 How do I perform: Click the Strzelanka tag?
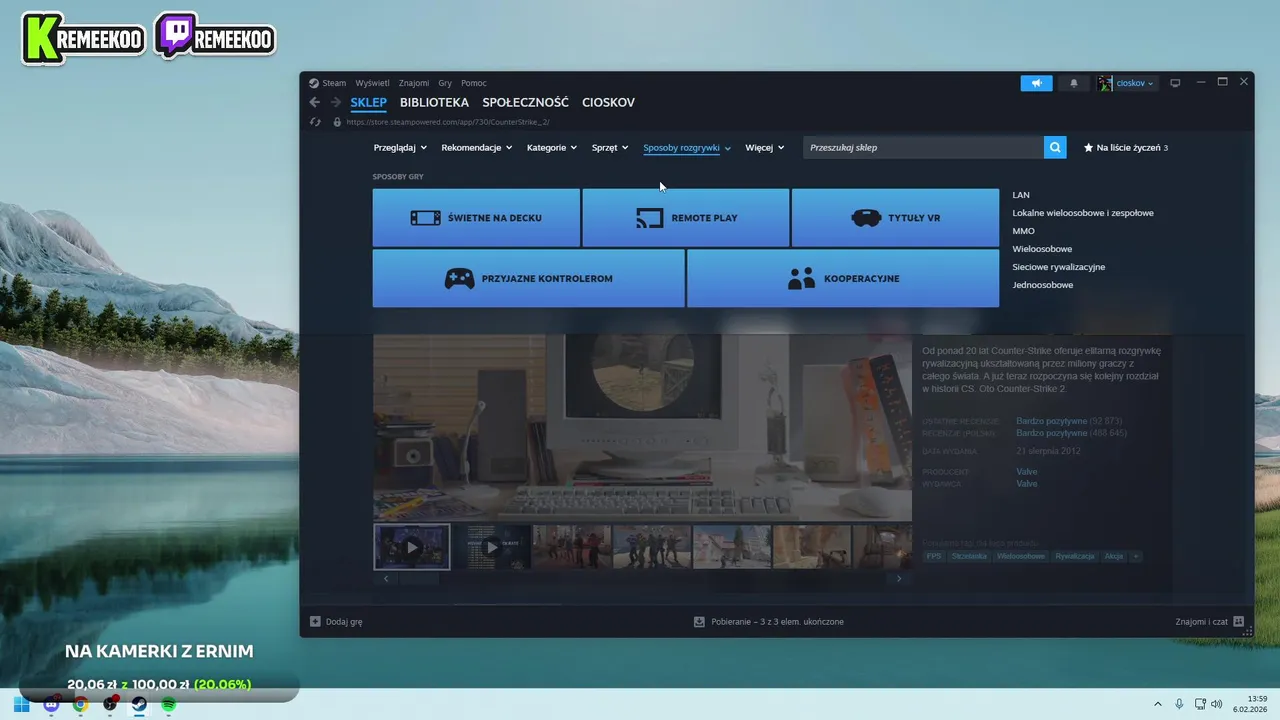tap(970, 556)
